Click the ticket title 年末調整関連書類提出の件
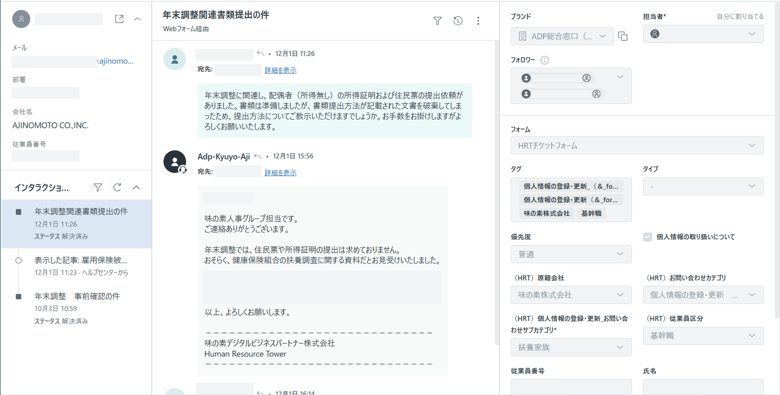 click(x=216, y=15)
